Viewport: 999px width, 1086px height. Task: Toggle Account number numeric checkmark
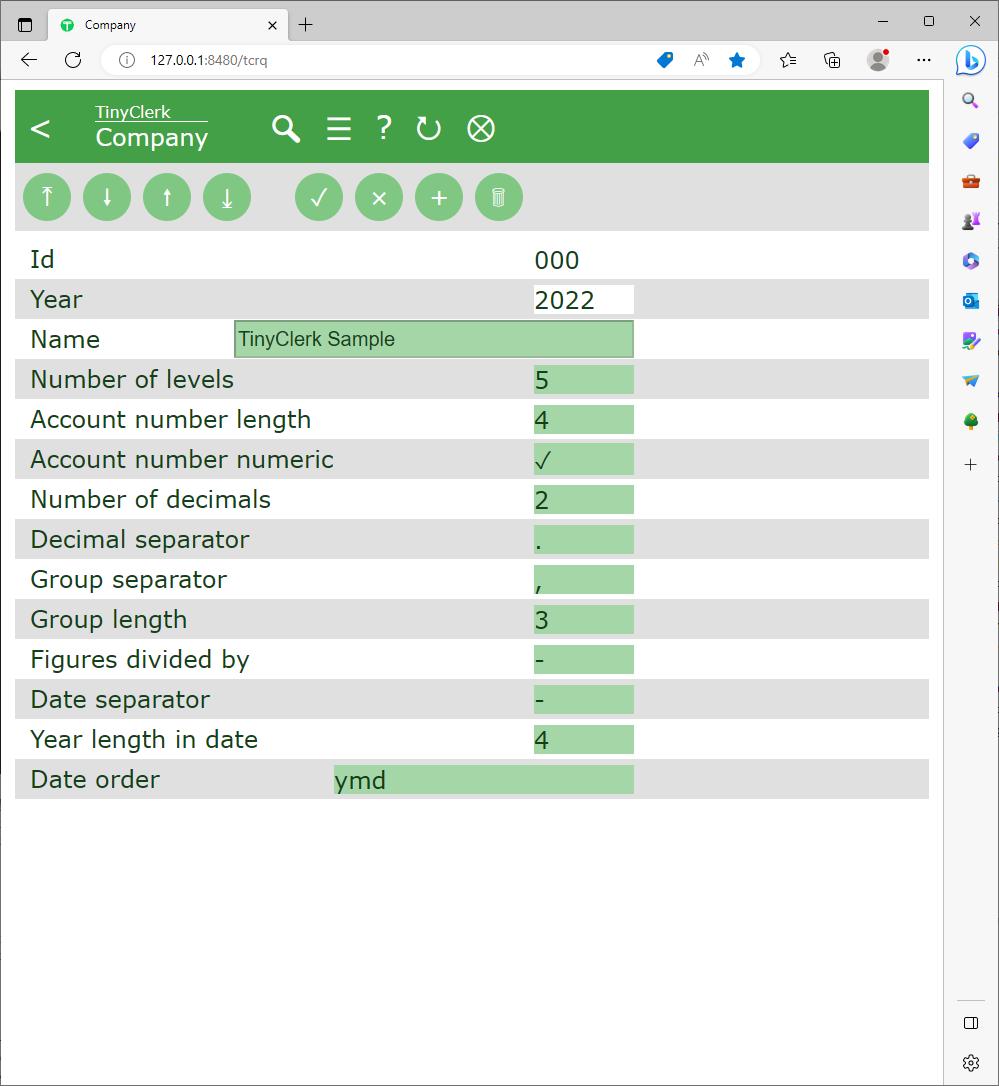583,460
